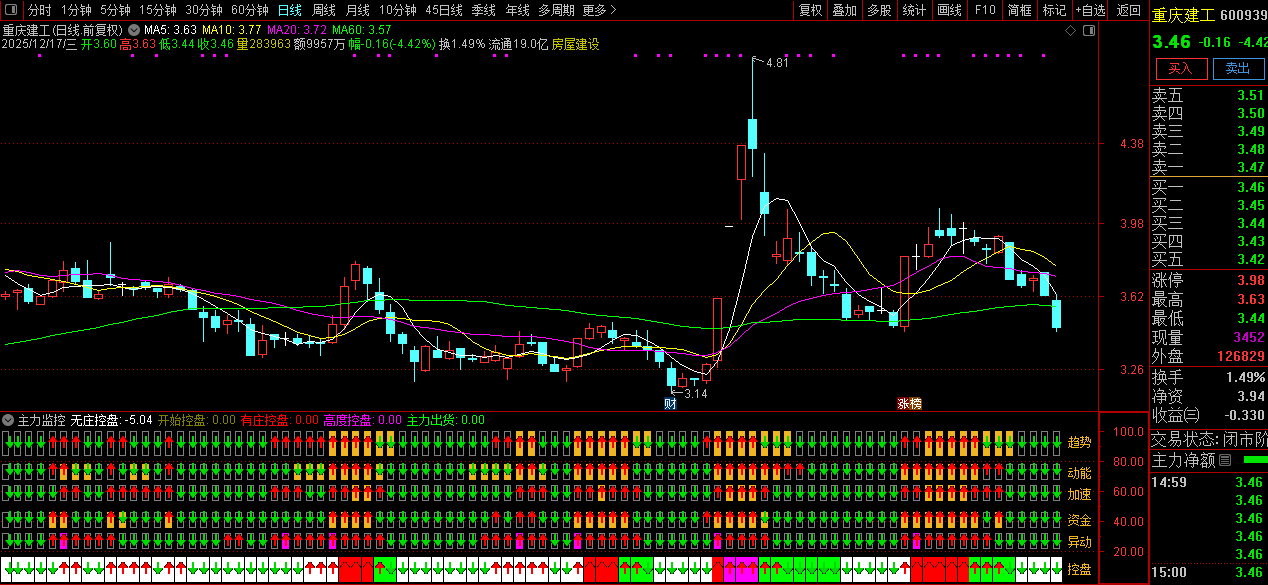Expand the 主力监控 indicator dropdown
The width and height of the screenshot is (1268, 585).
pyautogui.click(x=9, y=420)
